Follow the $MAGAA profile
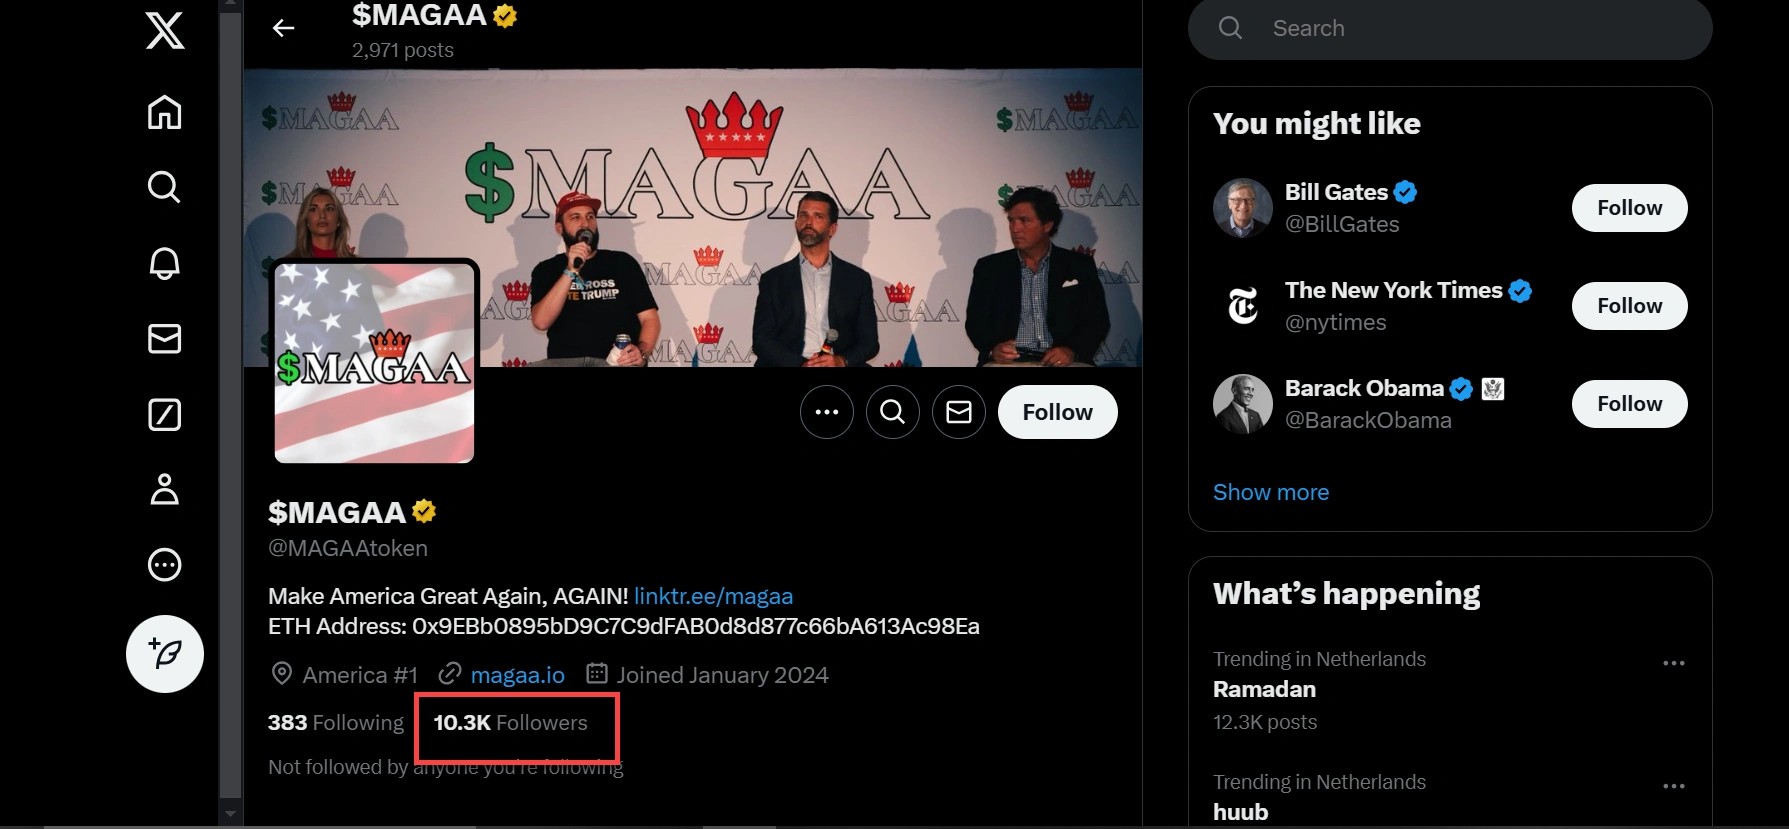Viewport: 1789px width, 829px height. coord(1058,412)
